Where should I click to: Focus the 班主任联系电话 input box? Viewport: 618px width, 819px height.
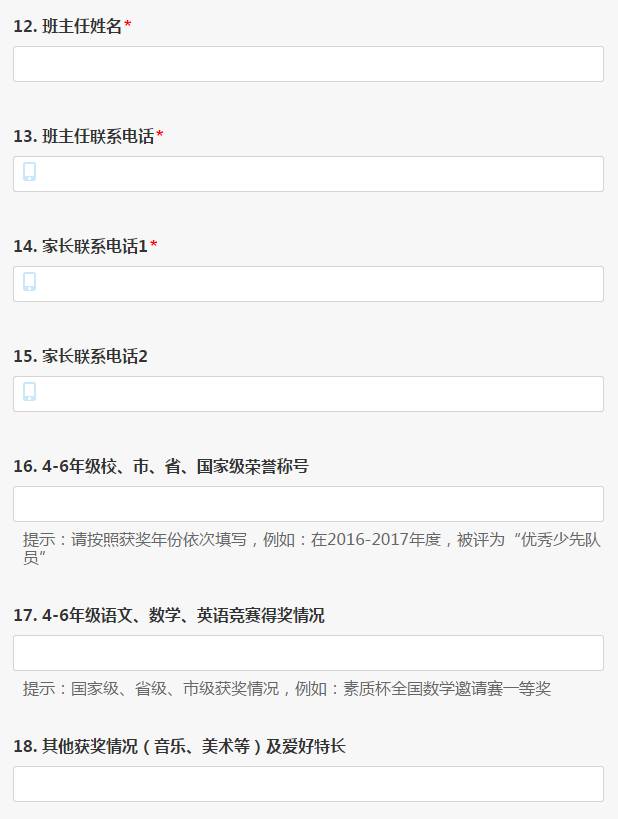320,174
